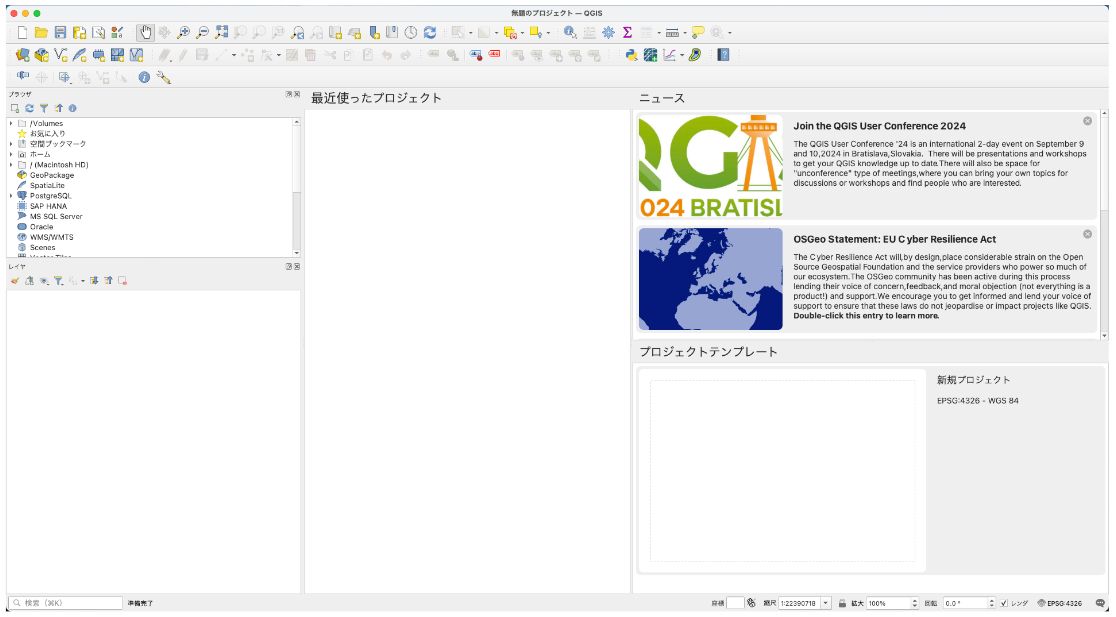Toggle the scale lock icon in status bar
The height and width of the screenshot is (617, 1116).
point(842,603)
